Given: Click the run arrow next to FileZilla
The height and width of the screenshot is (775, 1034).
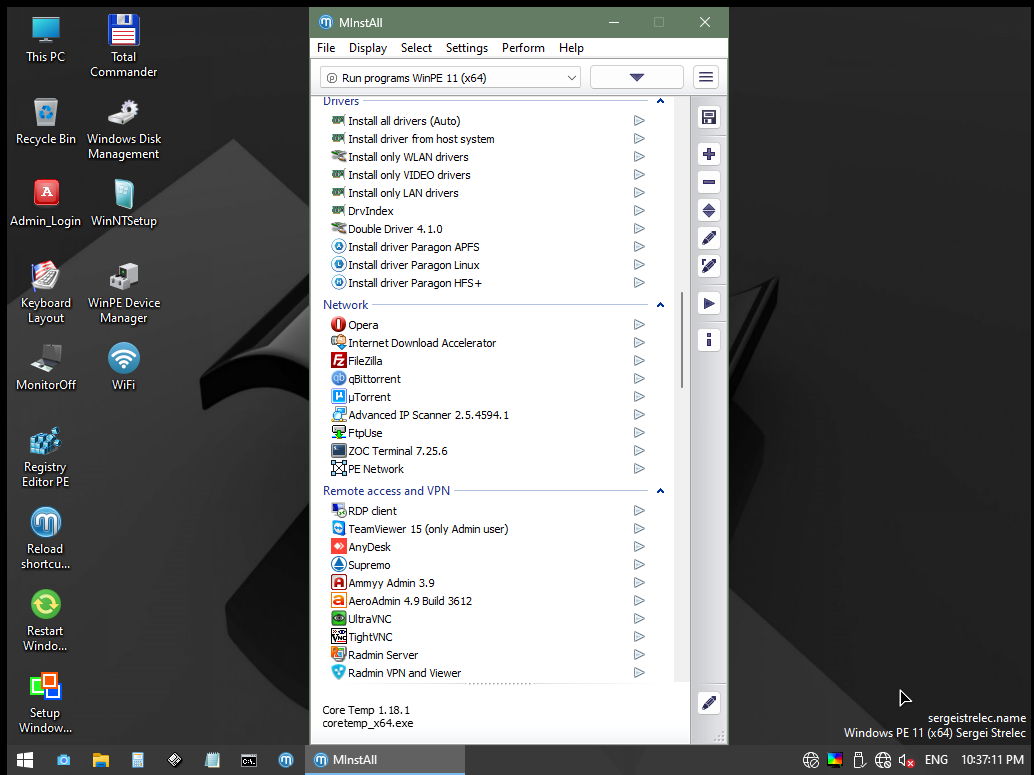Looking at the screenshot, I should click(x=639, y=361).
